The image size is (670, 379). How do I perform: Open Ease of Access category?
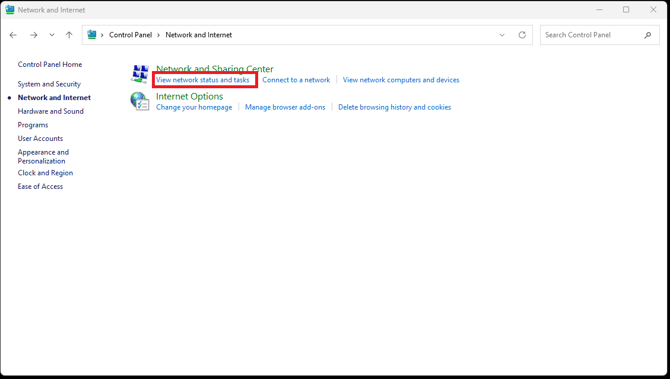(40, 186)
